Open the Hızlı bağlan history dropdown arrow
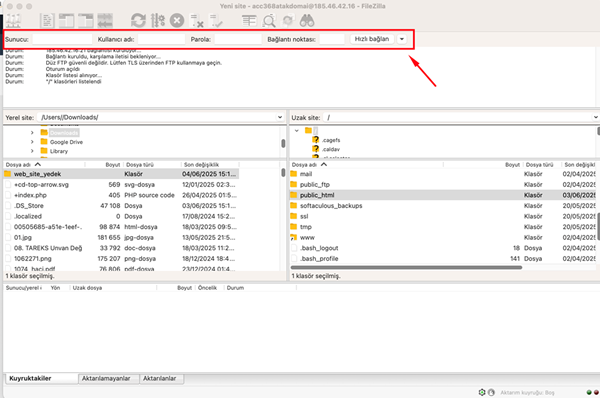Image resolution: width=600 pixels, height=398 pixels. tap(402, 39)
